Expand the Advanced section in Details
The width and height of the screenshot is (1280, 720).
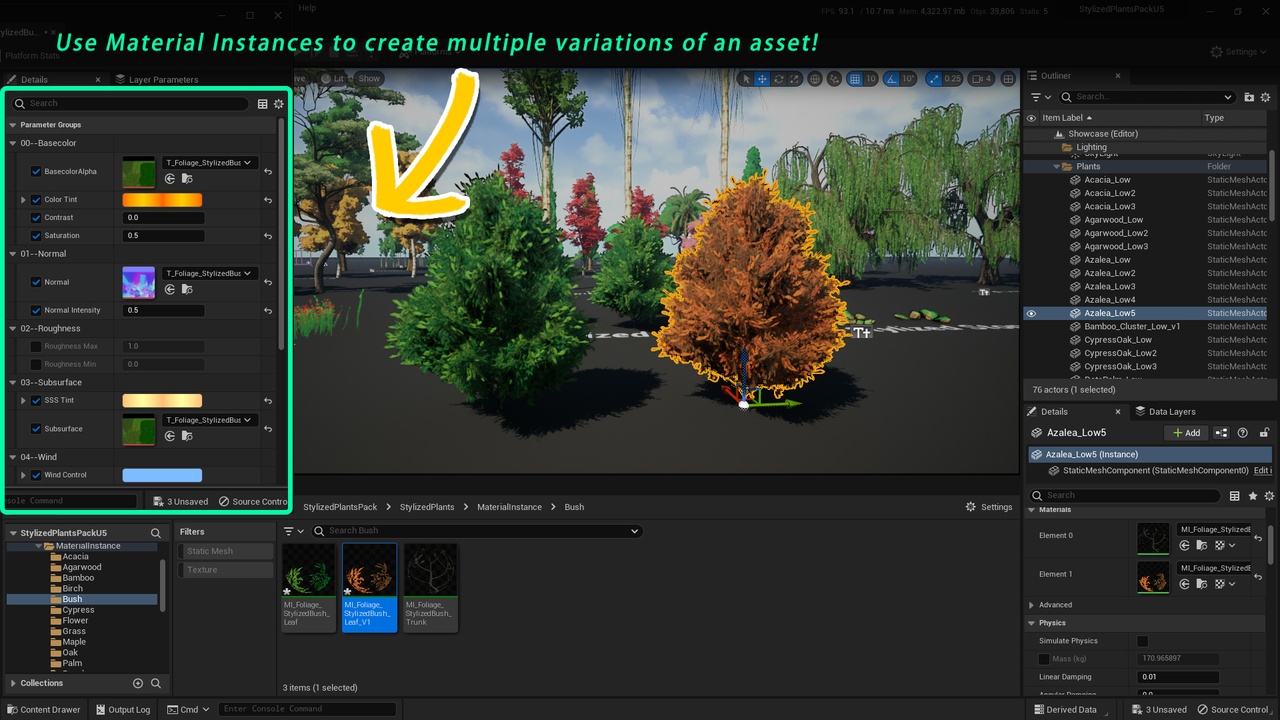coord(1031,605)
